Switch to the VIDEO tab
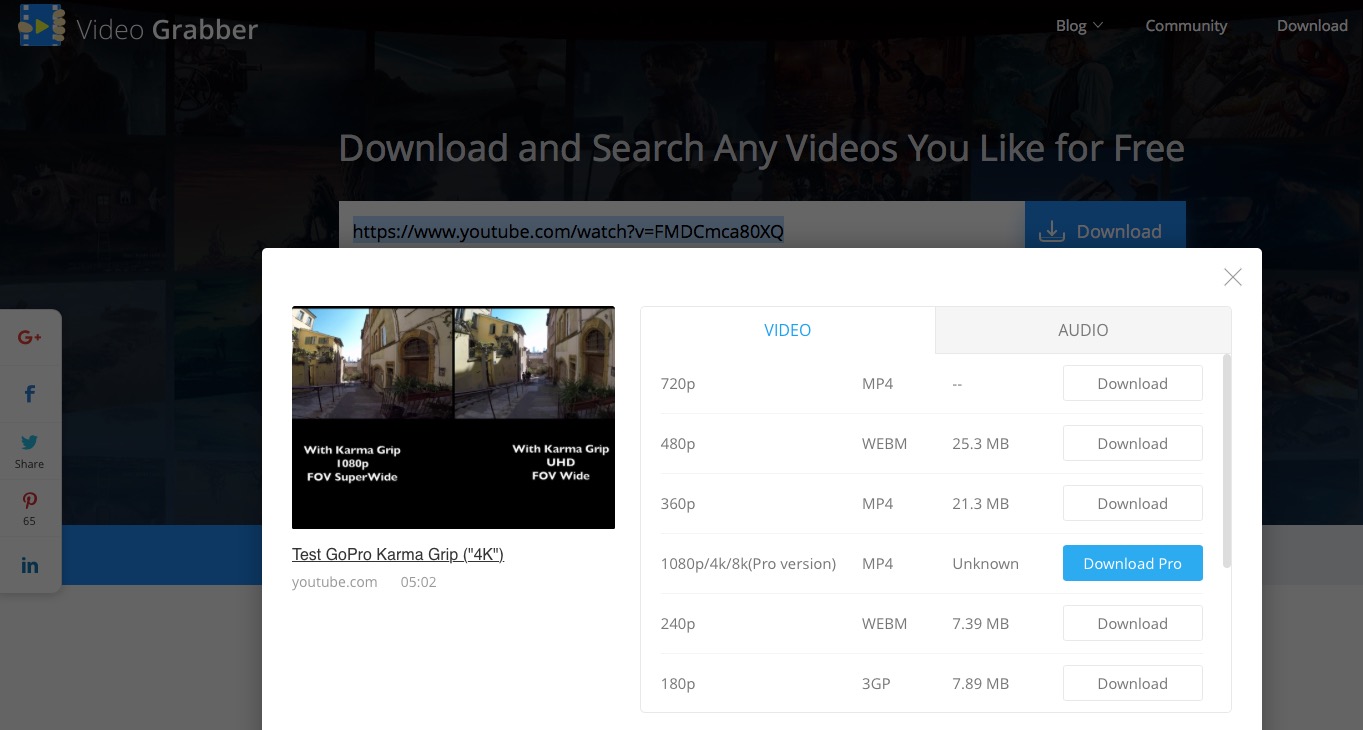Image resolution: width=1363 pixels, height=730 pixels. point(788,330)
